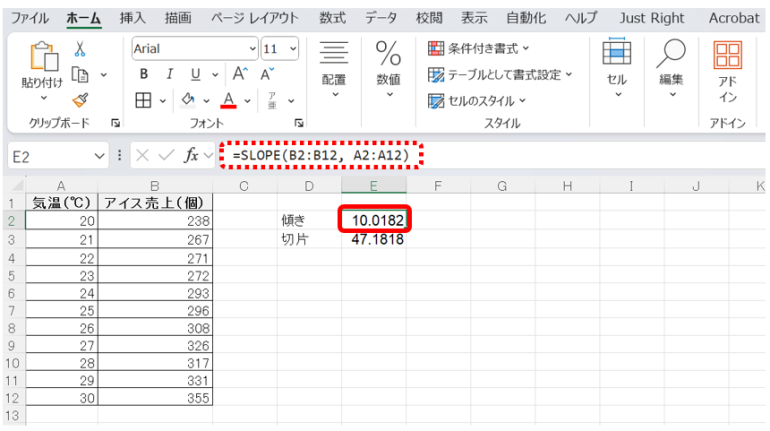This screenshot has width=770, height=431.
Task: Click the Insert Function fx icon
Action: tap(191, 156)
